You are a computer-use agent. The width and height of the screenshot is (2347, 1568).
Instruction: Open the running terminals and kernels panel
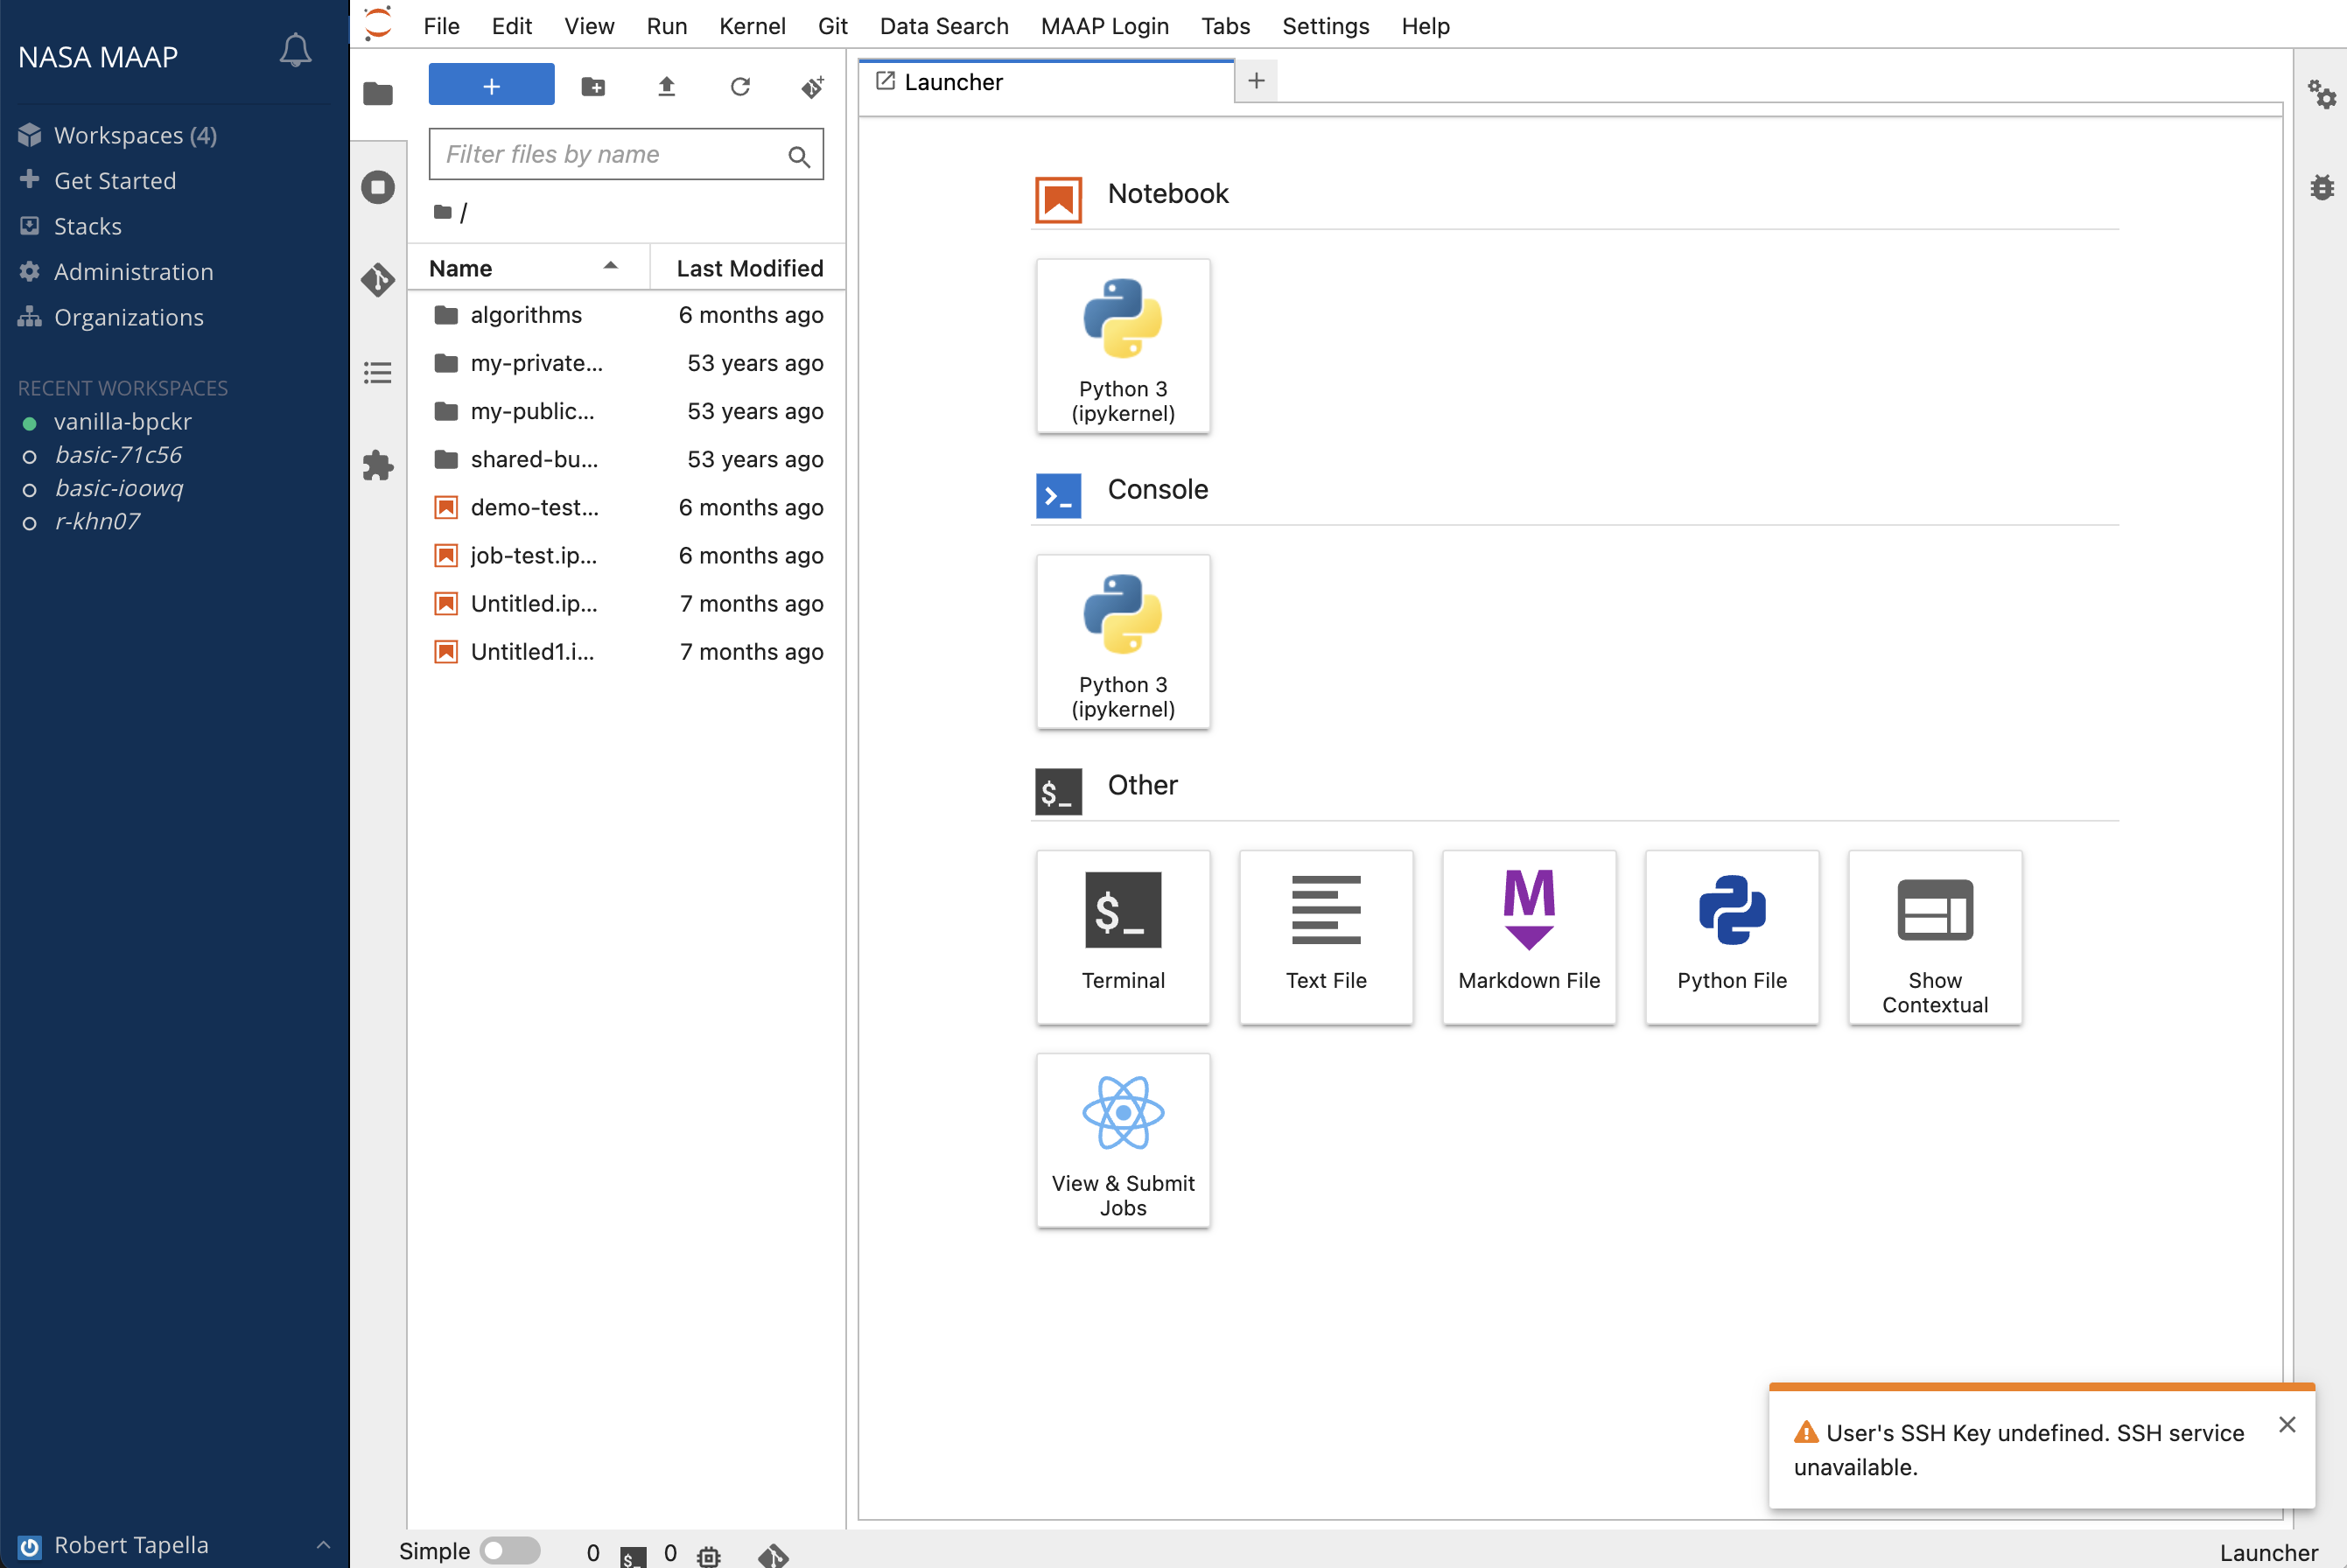tap(377, 187)
